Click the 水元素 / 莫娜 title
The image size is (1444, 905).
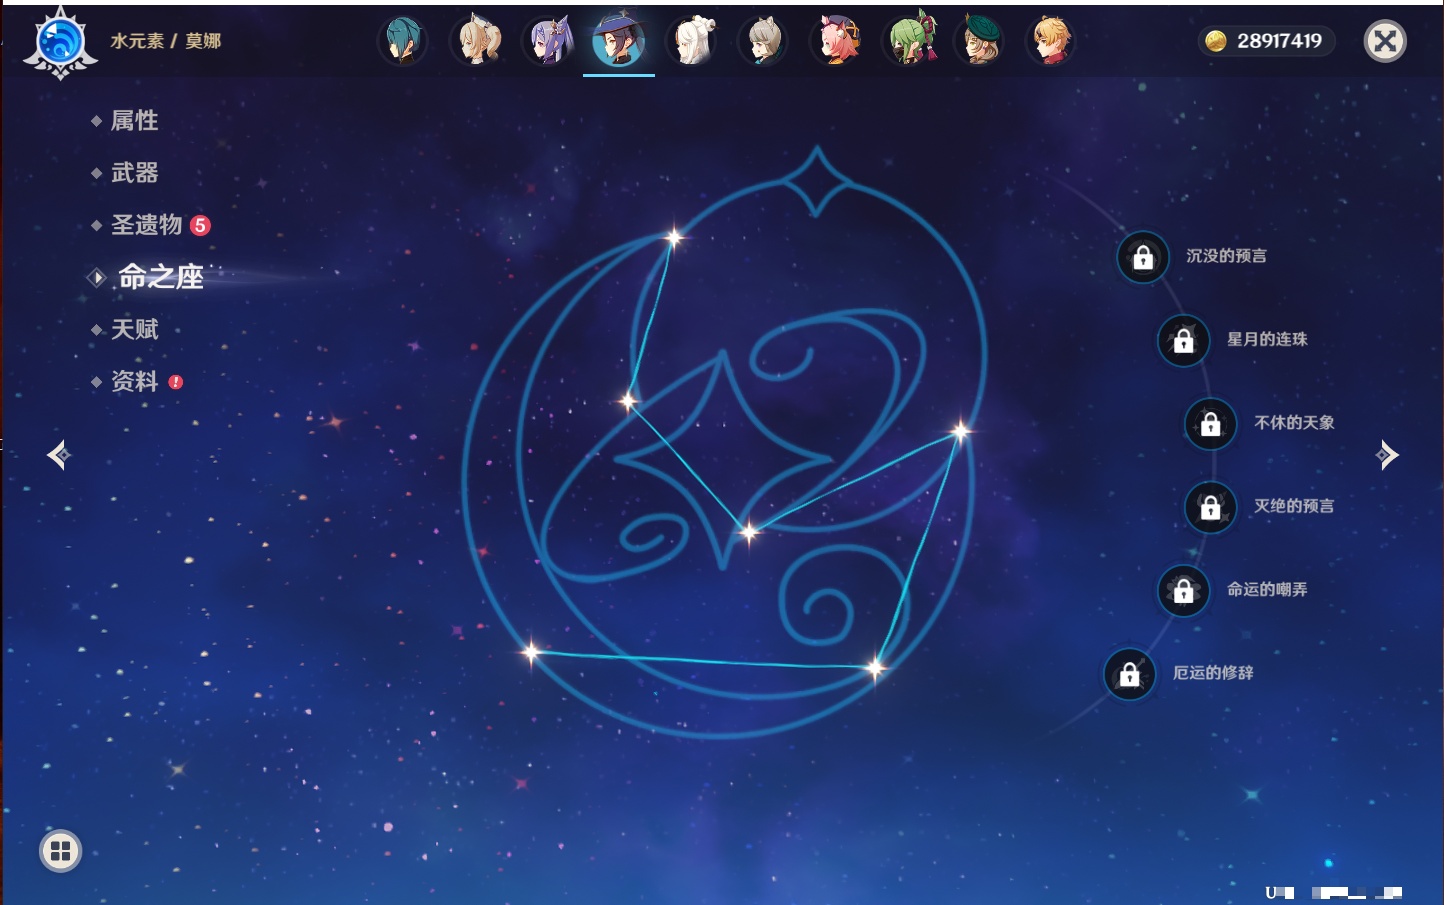[x=166, y=41]
